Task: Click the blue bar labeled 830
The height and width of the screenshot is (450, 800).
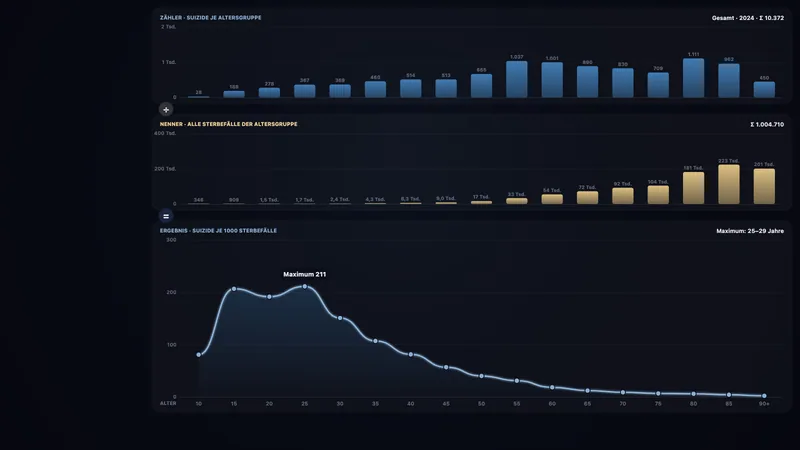Action: [x=623, y=83]
